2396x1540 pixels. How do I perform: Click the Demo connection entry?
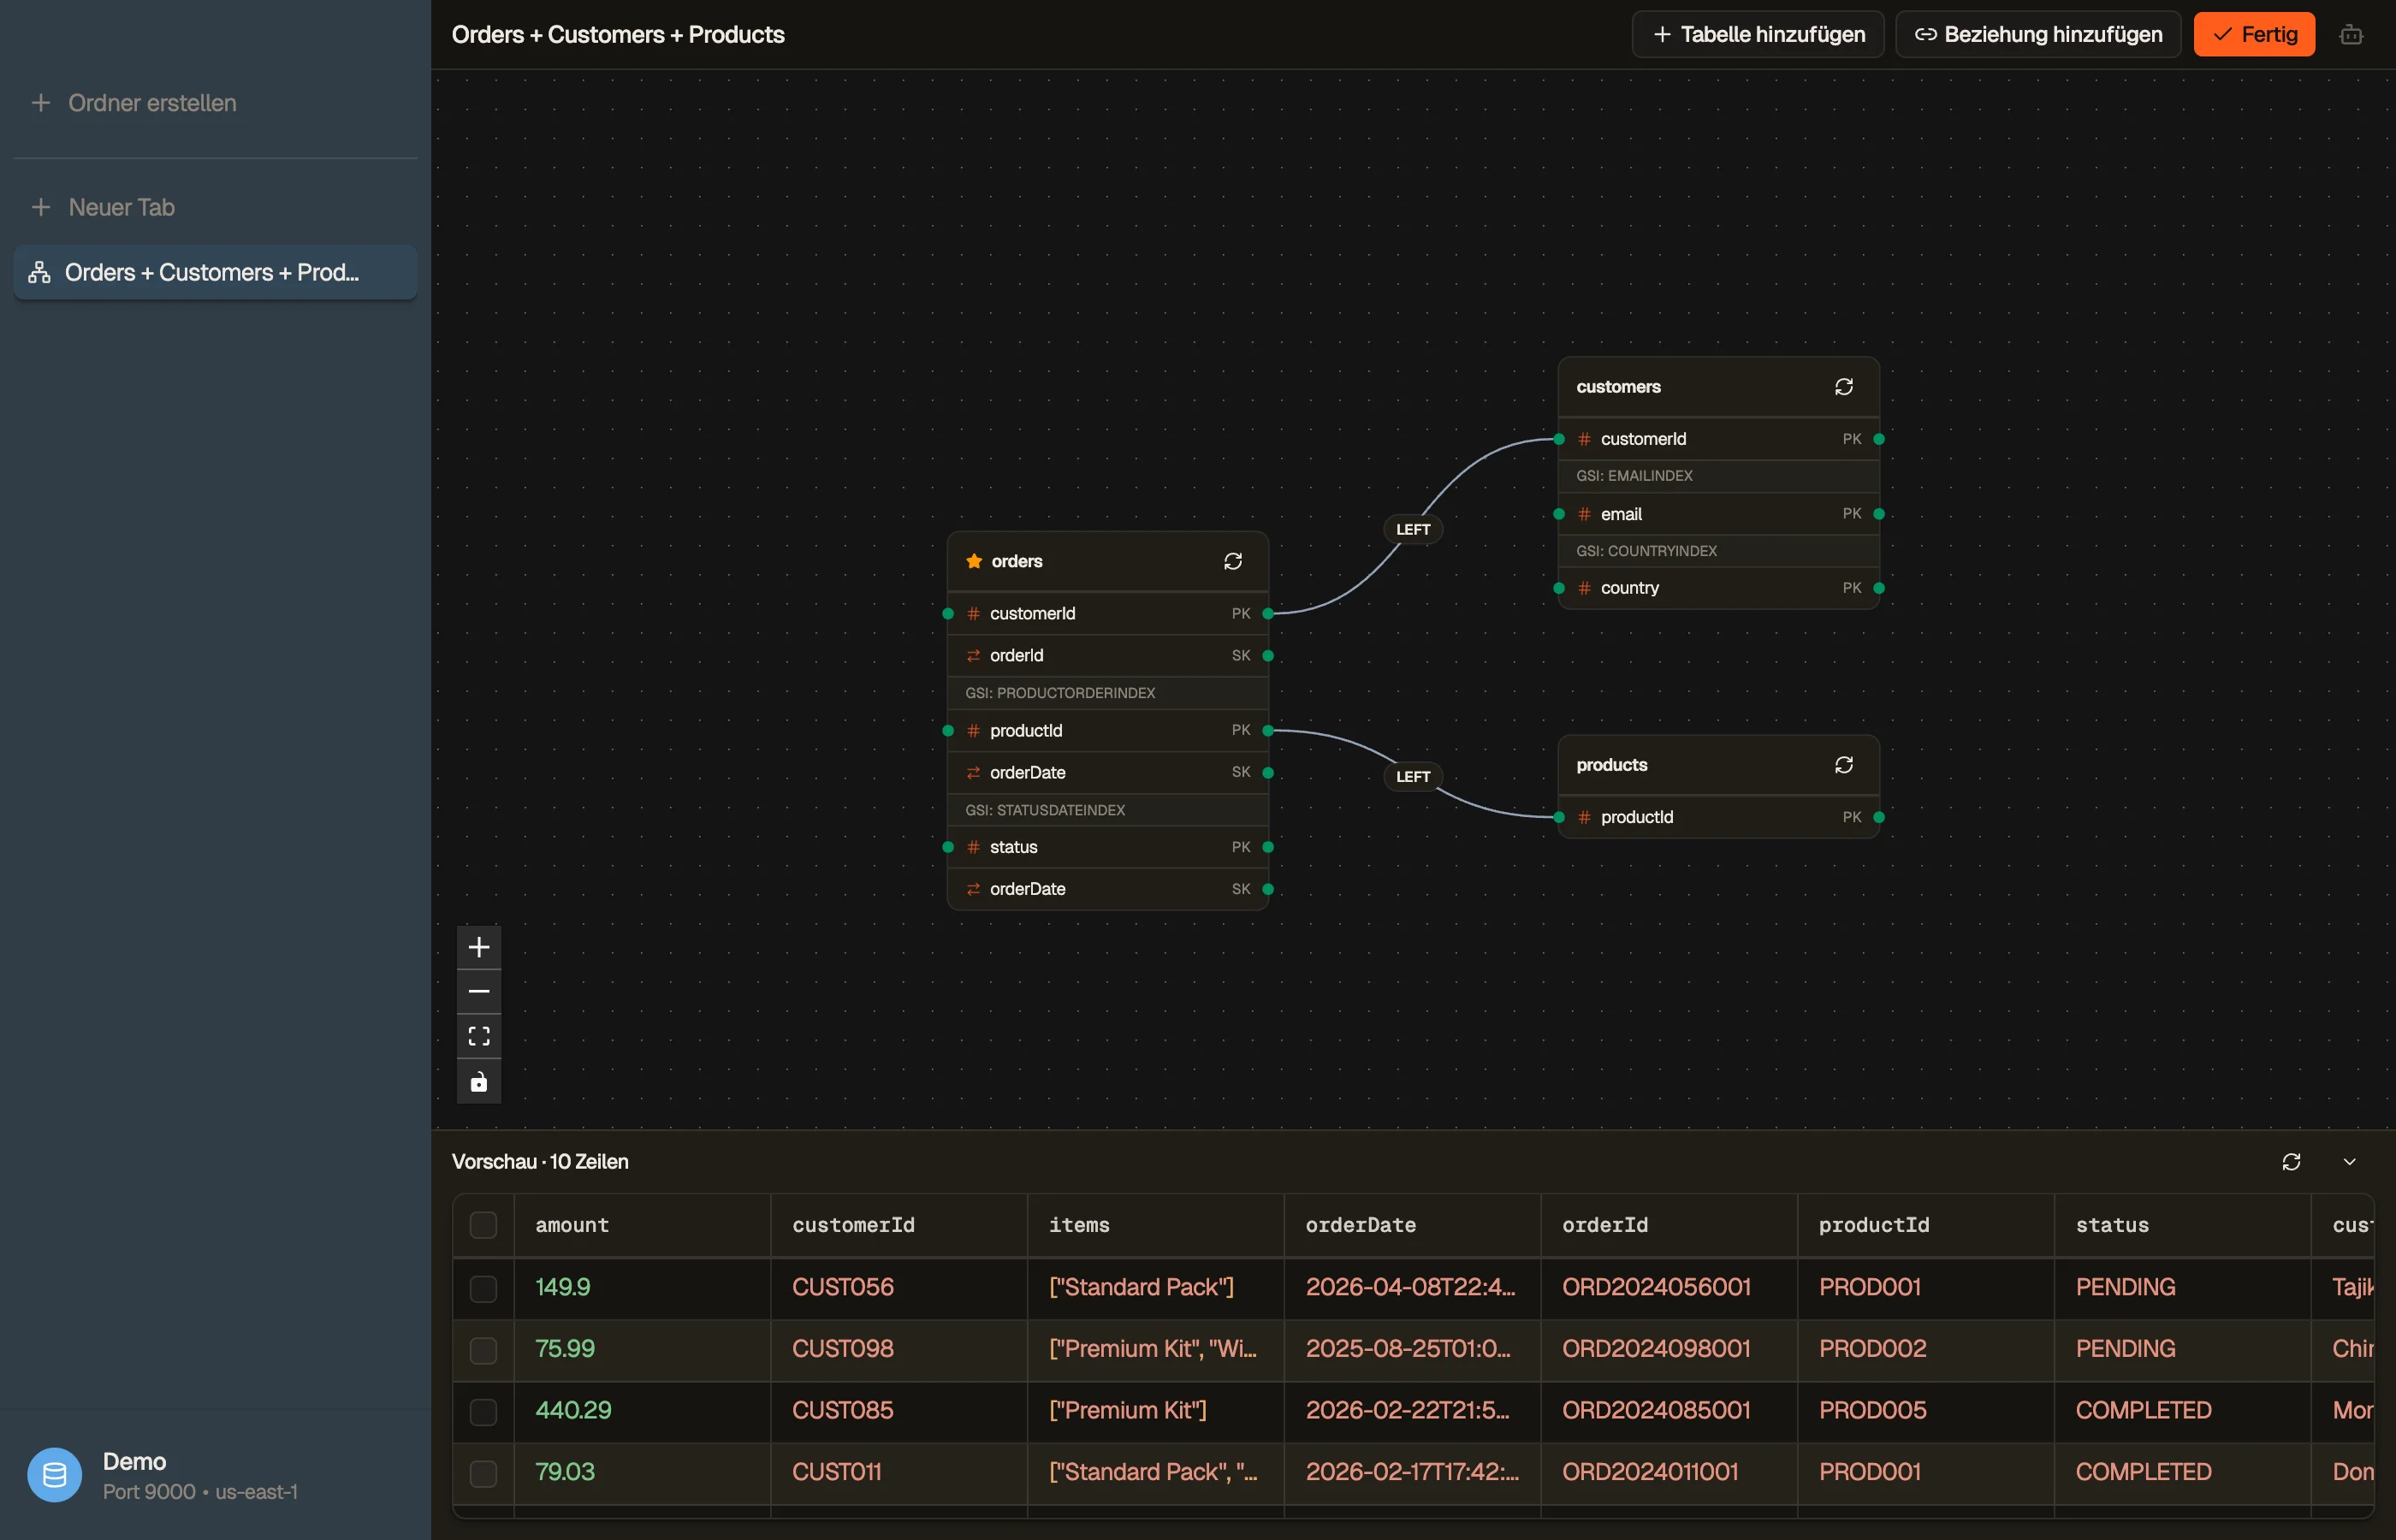coord(163,1475)
